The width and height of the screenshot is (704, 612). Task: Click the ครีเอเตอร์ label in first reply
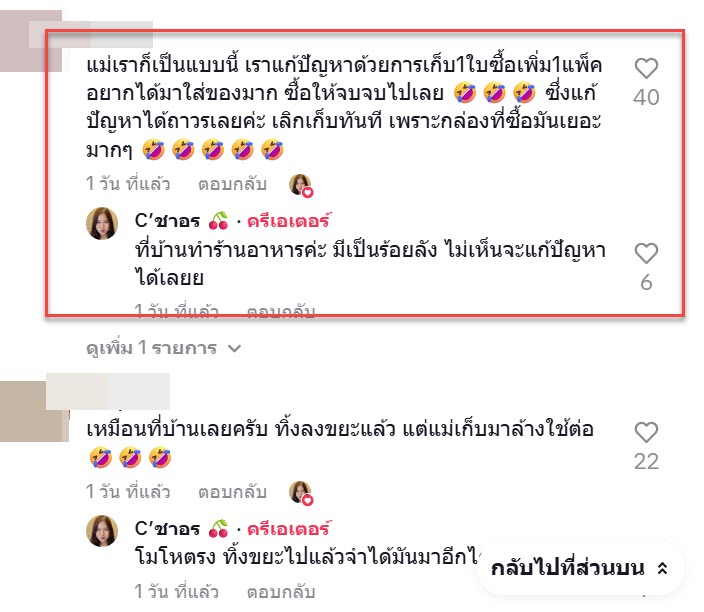(290, 221)
